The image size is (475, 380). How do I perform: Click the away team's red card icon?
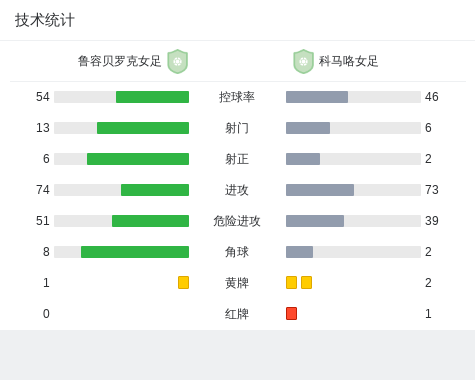point(291,313)
